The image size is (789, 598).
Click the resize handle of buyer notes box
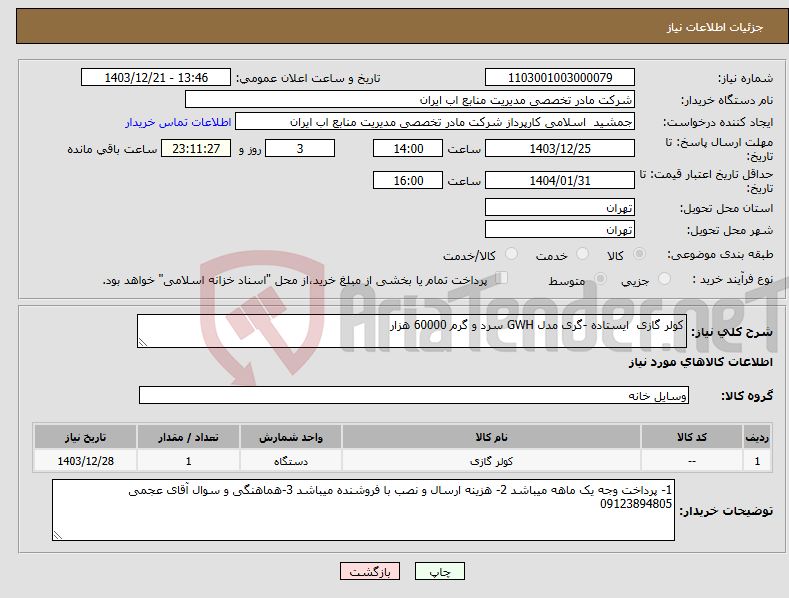pyautogui.click(x=58, y=535)
